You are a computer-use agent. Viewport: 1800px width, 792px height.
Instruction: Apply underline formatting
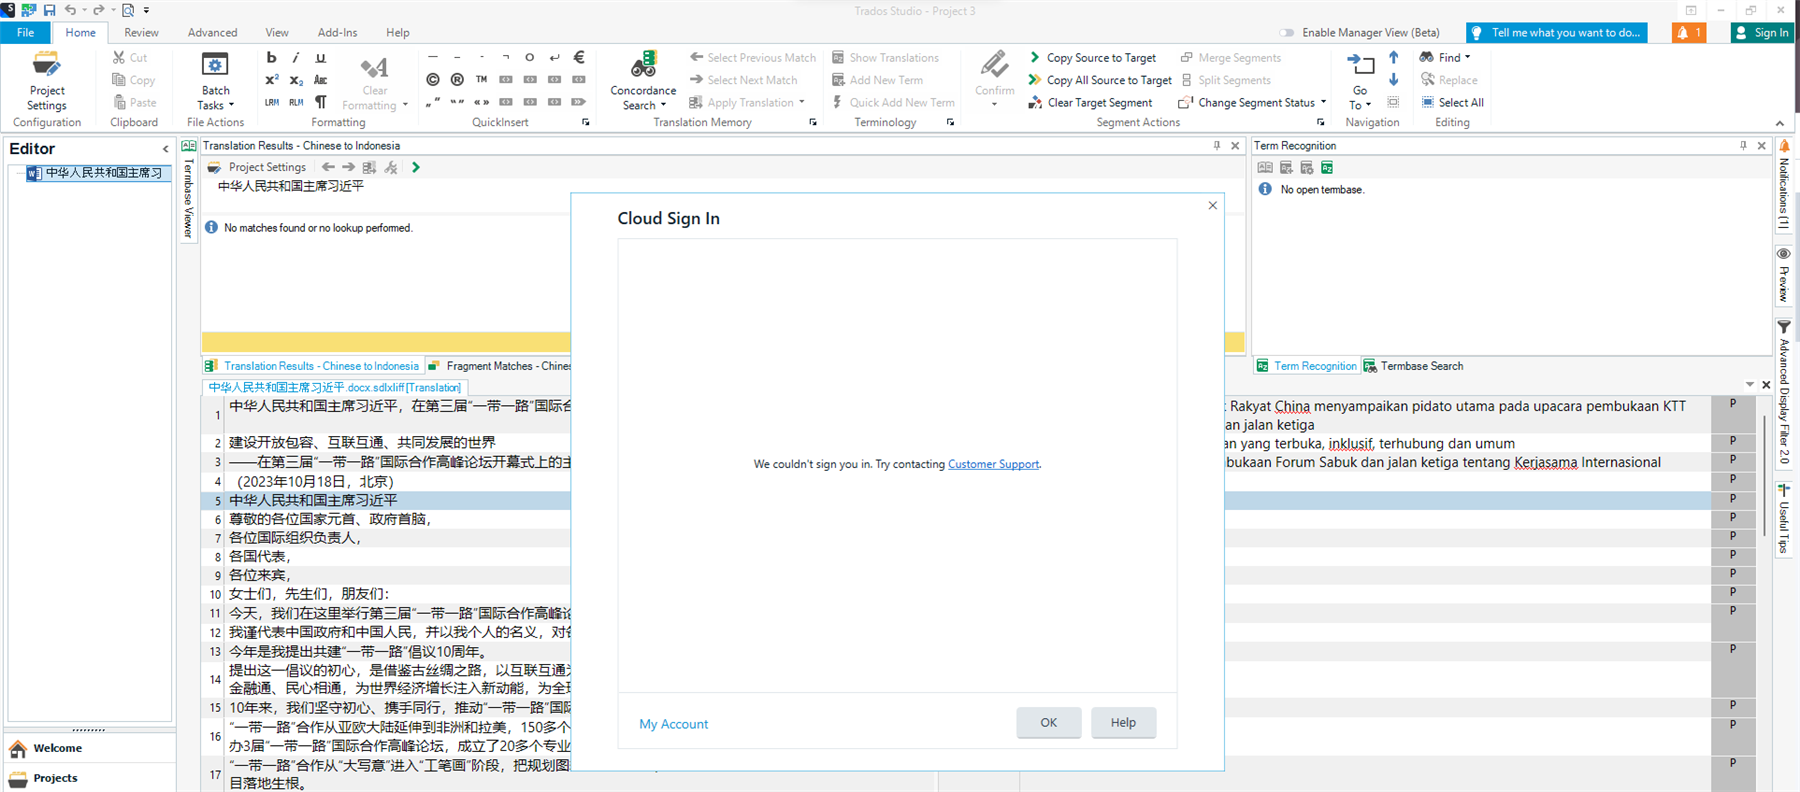(x=320, y=58)
